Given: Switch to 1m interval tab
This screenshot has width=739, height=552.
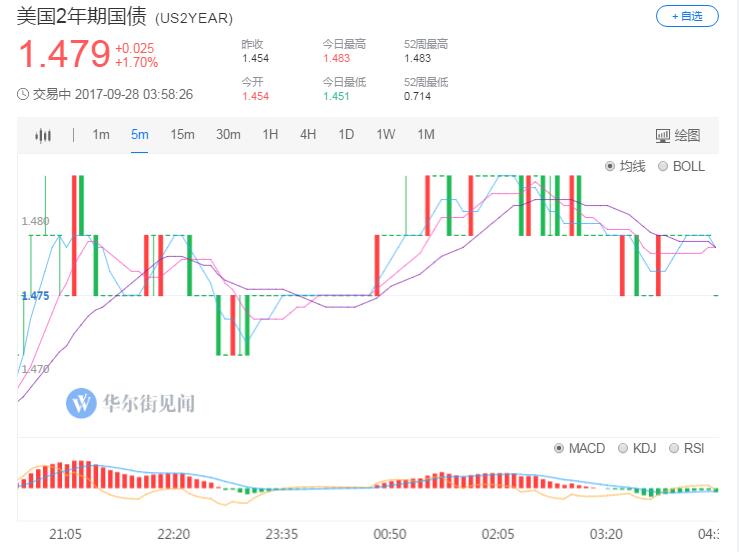Looking at the screenshot, I should coord(101,135).
